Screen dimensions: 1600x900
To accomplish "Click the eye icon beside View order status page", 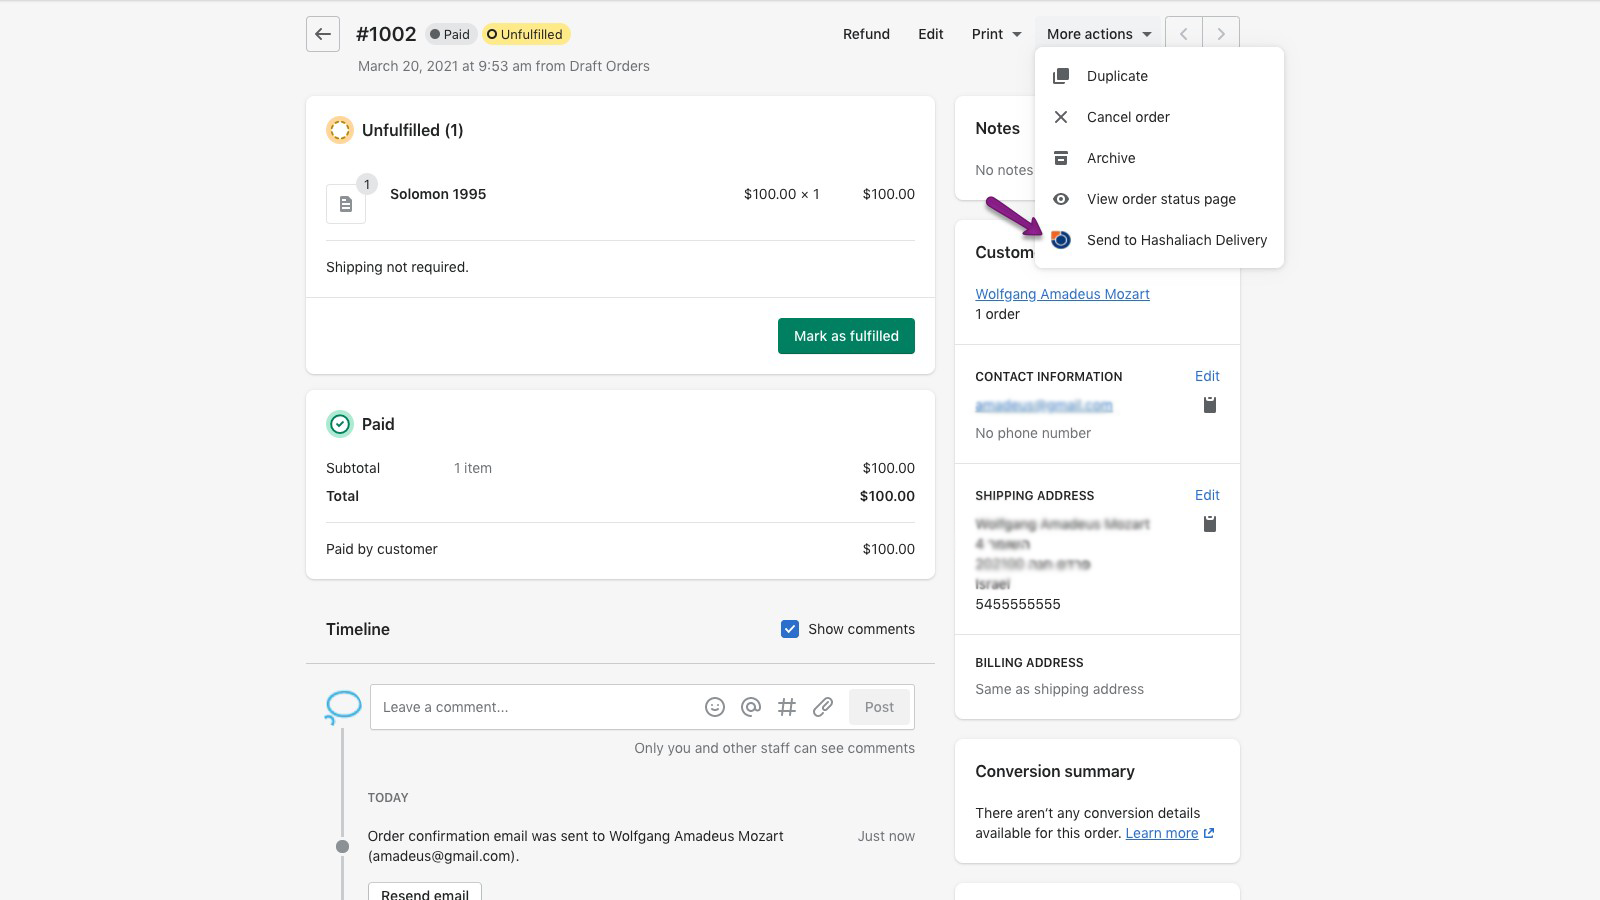I will pos(1060,199).
